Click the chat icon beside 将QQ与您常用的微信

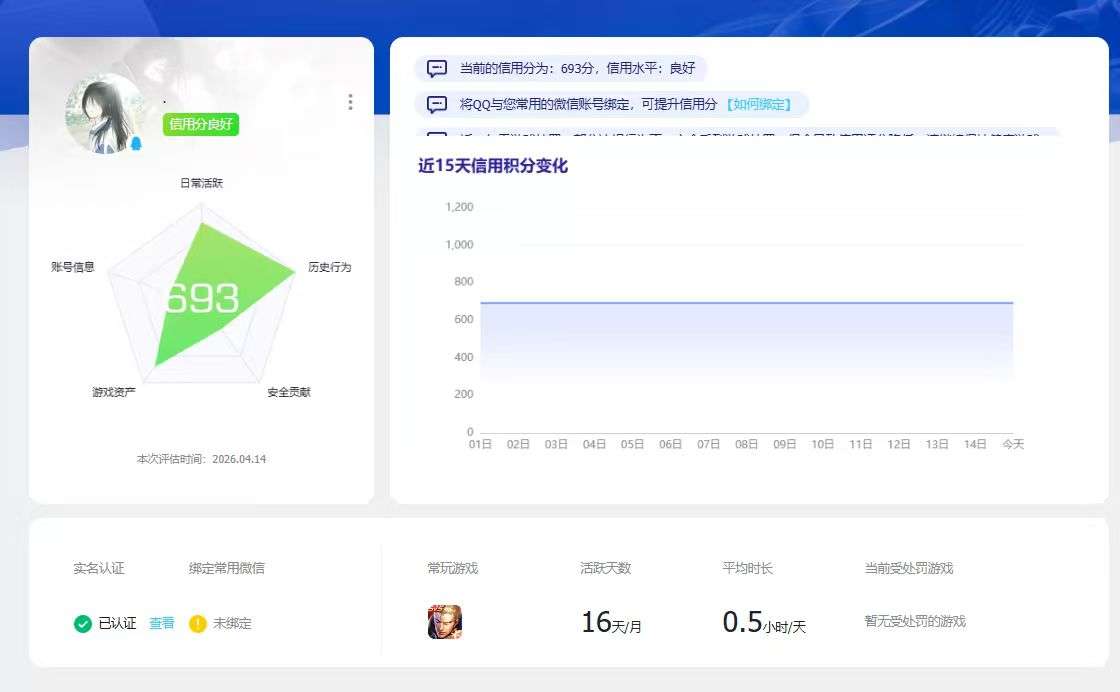[x=436, y=105]
